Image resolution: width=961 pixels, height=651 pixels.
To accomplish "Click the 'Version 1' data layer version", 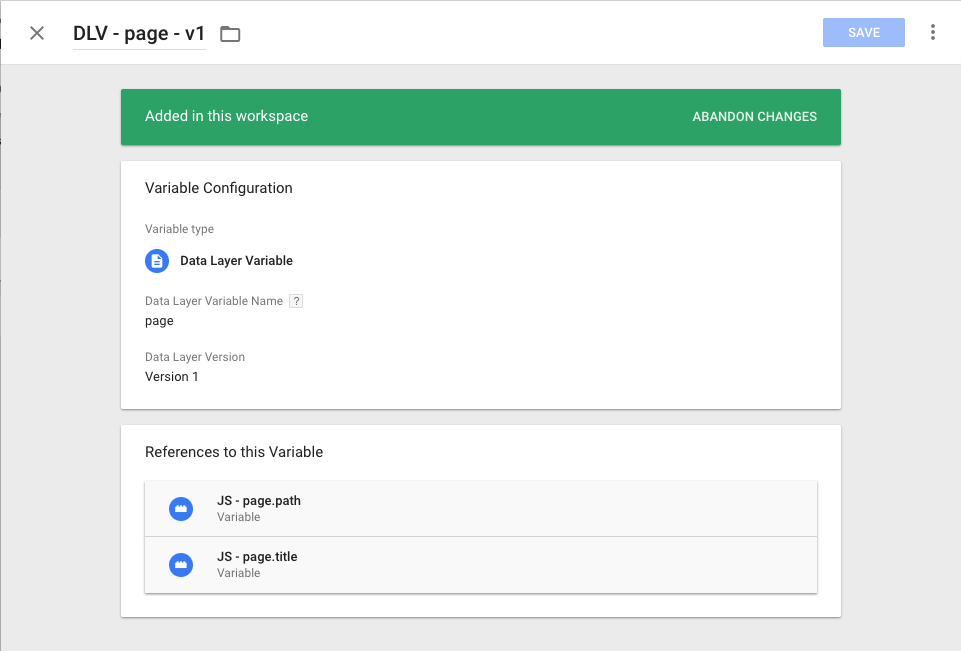I will point(172,377).
